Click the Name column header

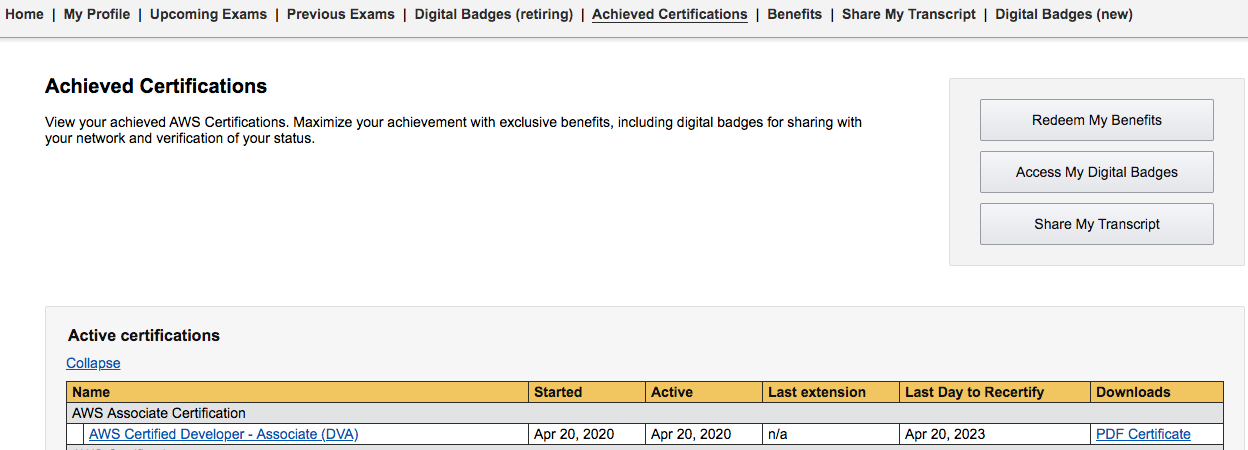point(298,392)
